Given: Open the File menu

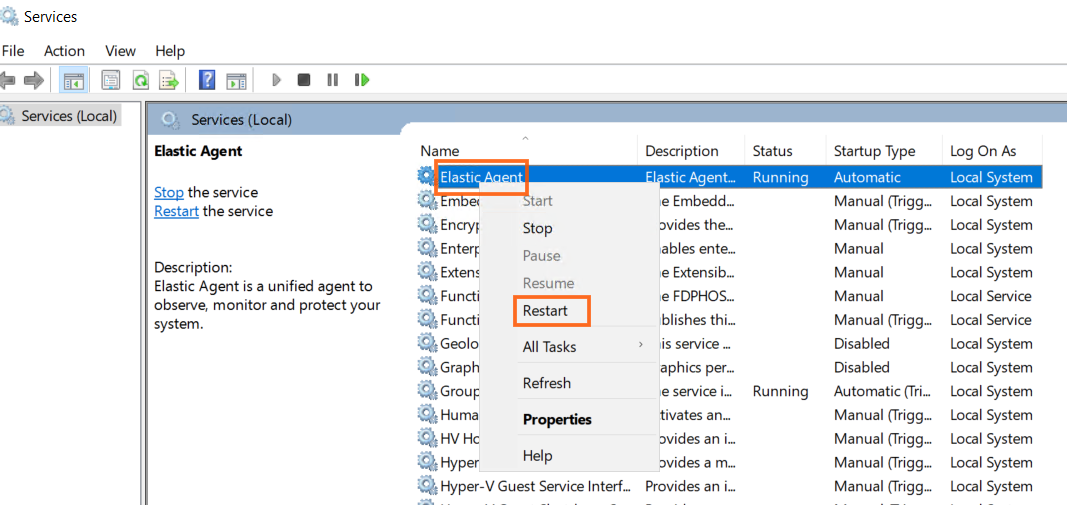Looking at the screenshot, I should [13, 51].
